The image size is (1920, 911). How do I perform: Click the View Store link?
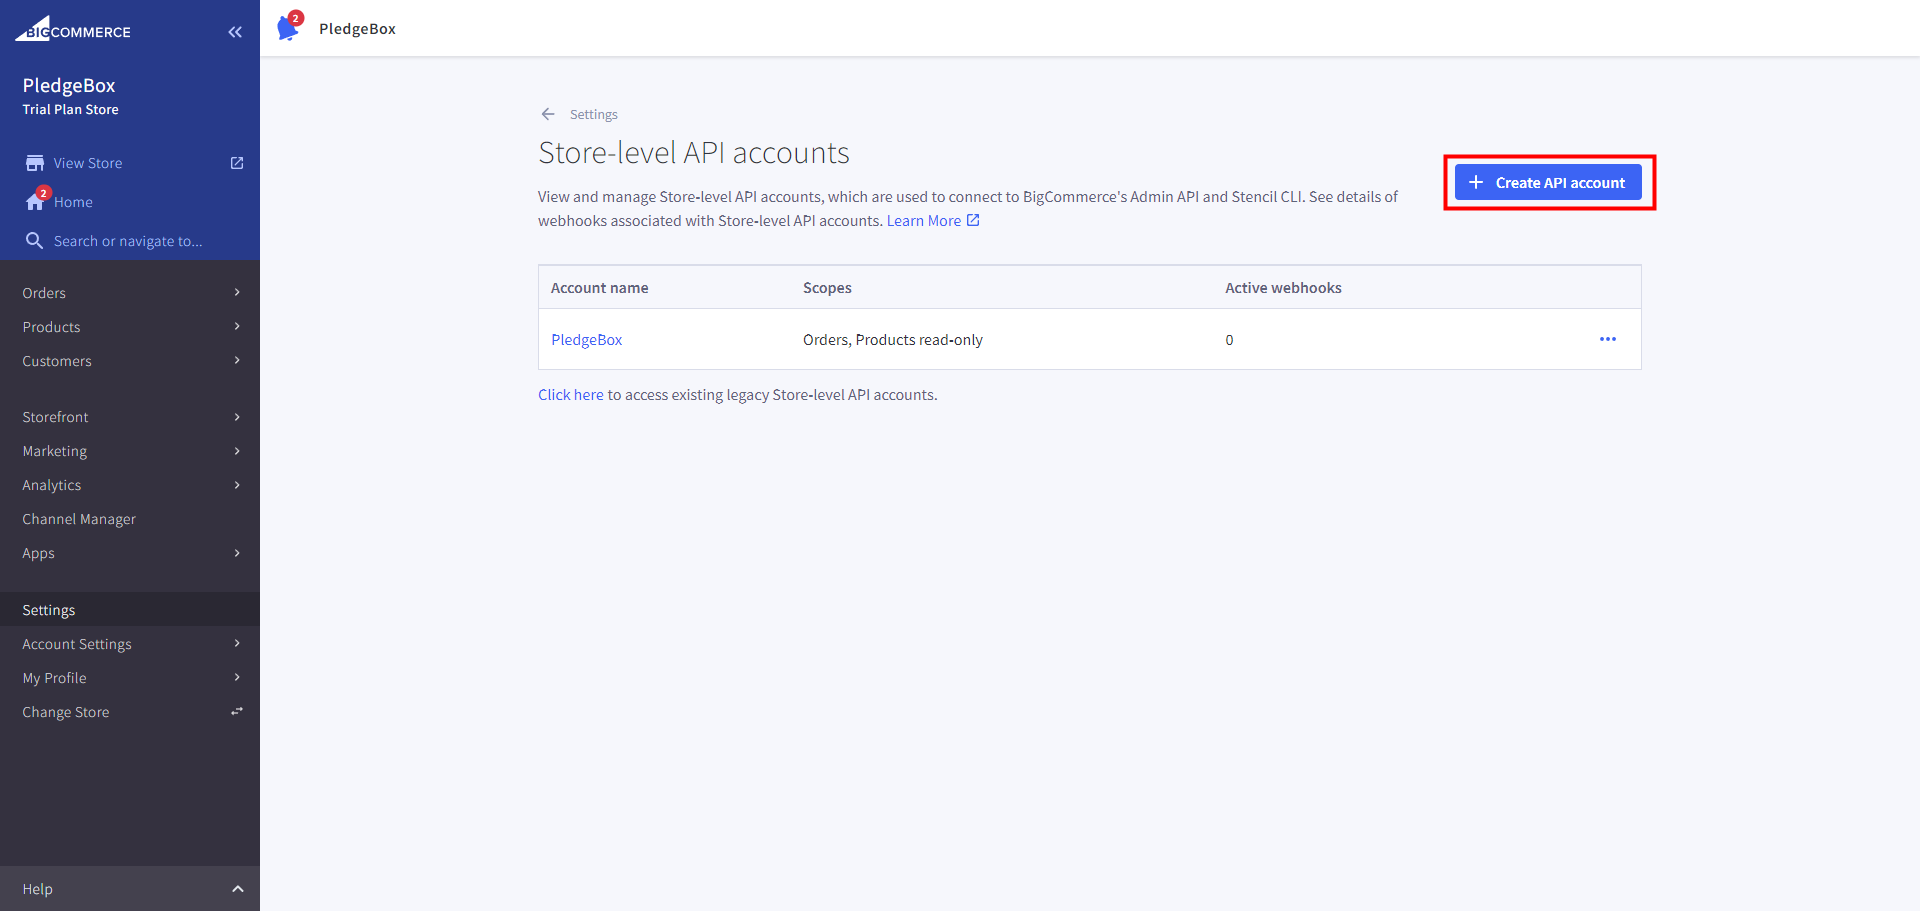[x=88, y=163]
